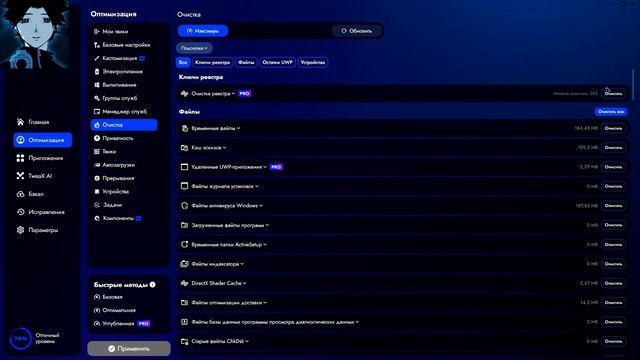Viewport: 640px width, 360px height.
Task: Expand the Временные папки ActiveSetup row
Action: 265,244
